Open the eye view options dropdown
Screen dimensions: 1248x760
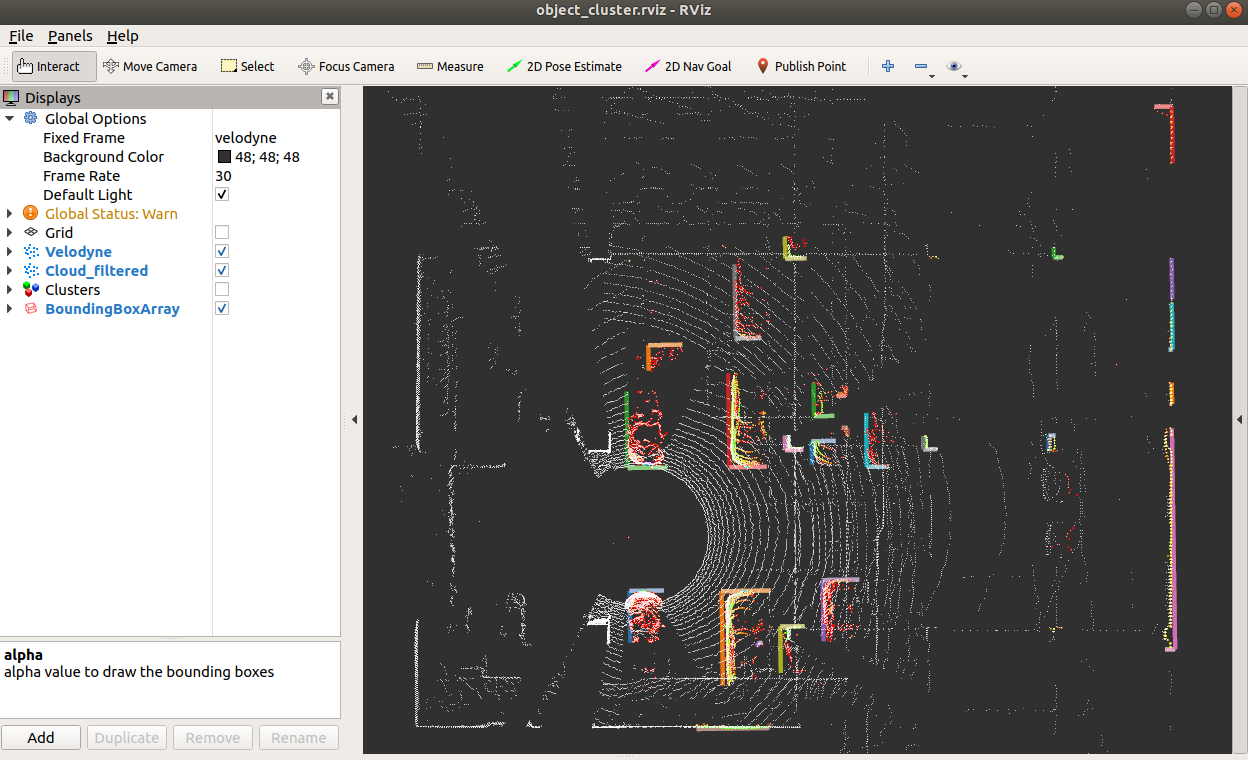pyautogui.click(x=957, y=67)
